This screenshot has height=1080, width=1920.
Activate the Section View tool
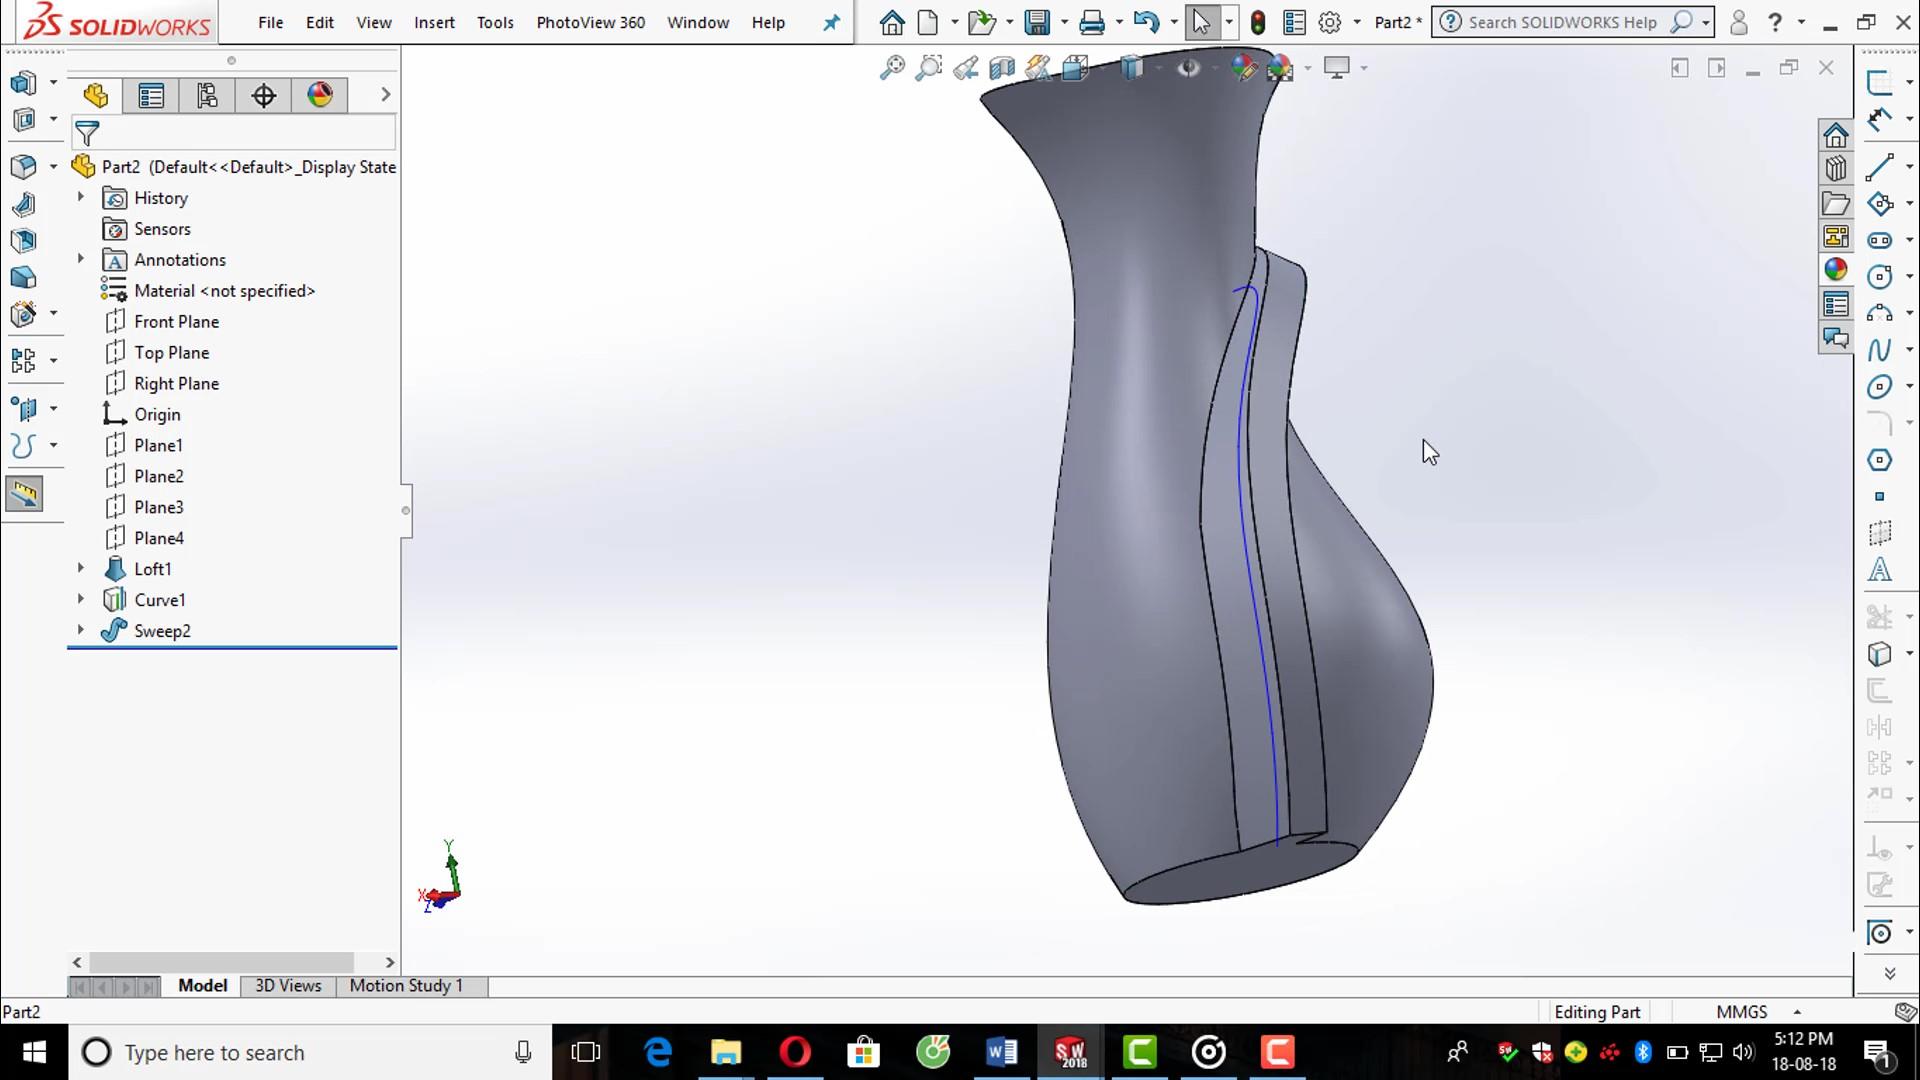[1001, 67]
